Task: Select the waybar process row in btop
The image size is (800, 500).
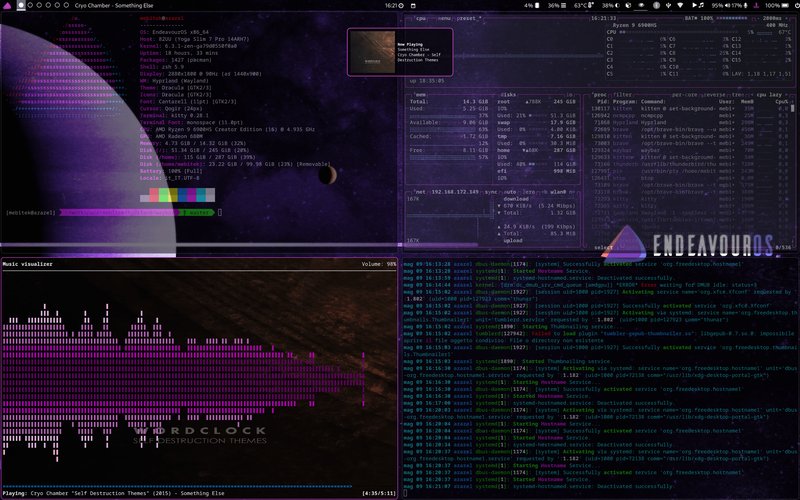Action: (x=691, y=151)
